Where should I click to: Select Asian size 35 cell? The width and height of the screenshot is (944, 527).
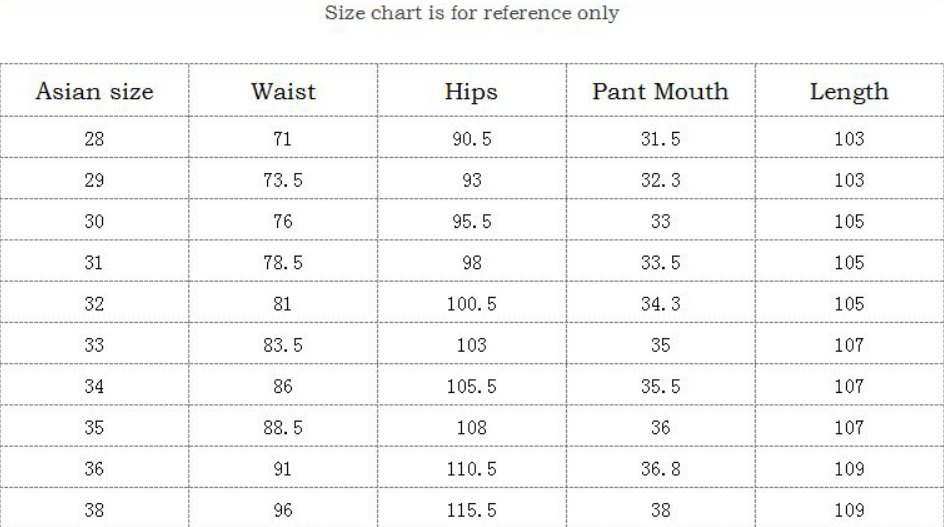click(x=95, y=428)
